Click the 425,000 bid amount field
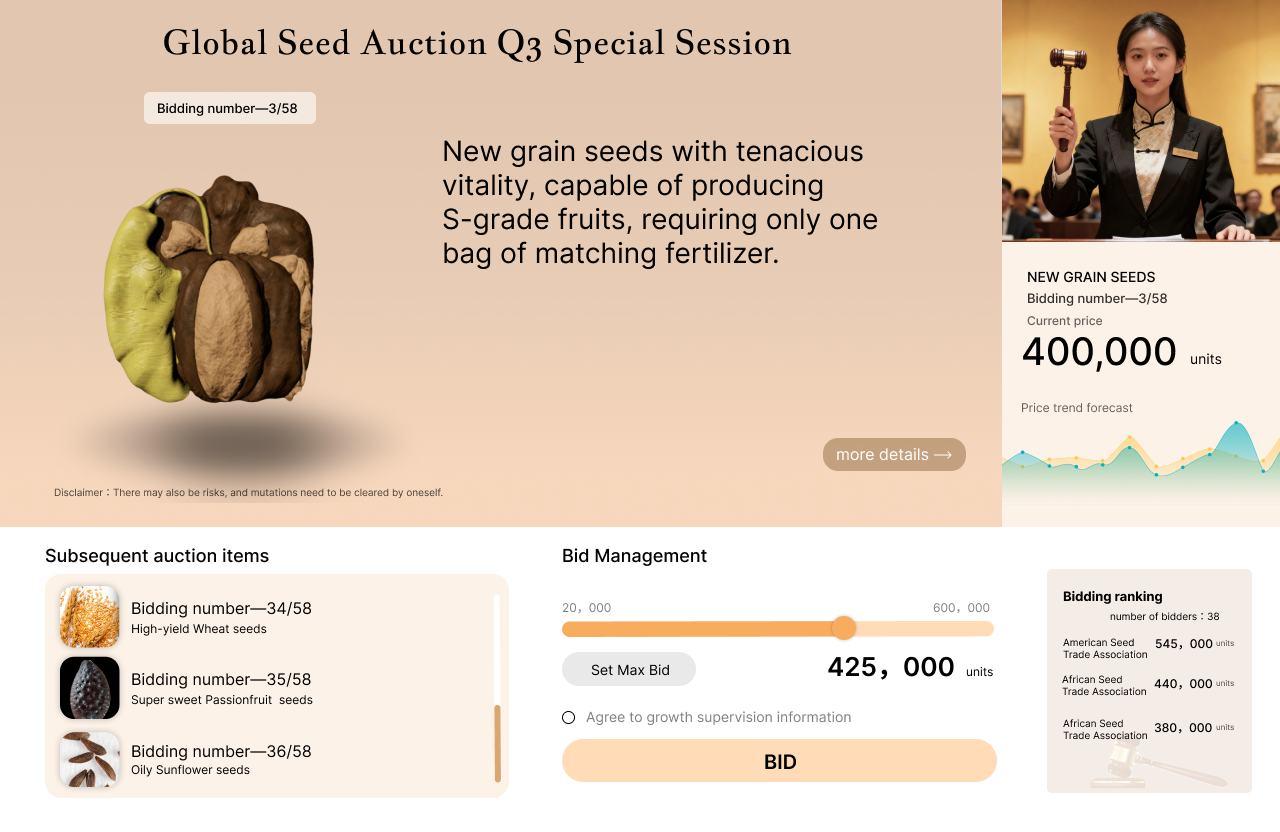Screen dimensions: 1280x832 [x=890, y=668]
